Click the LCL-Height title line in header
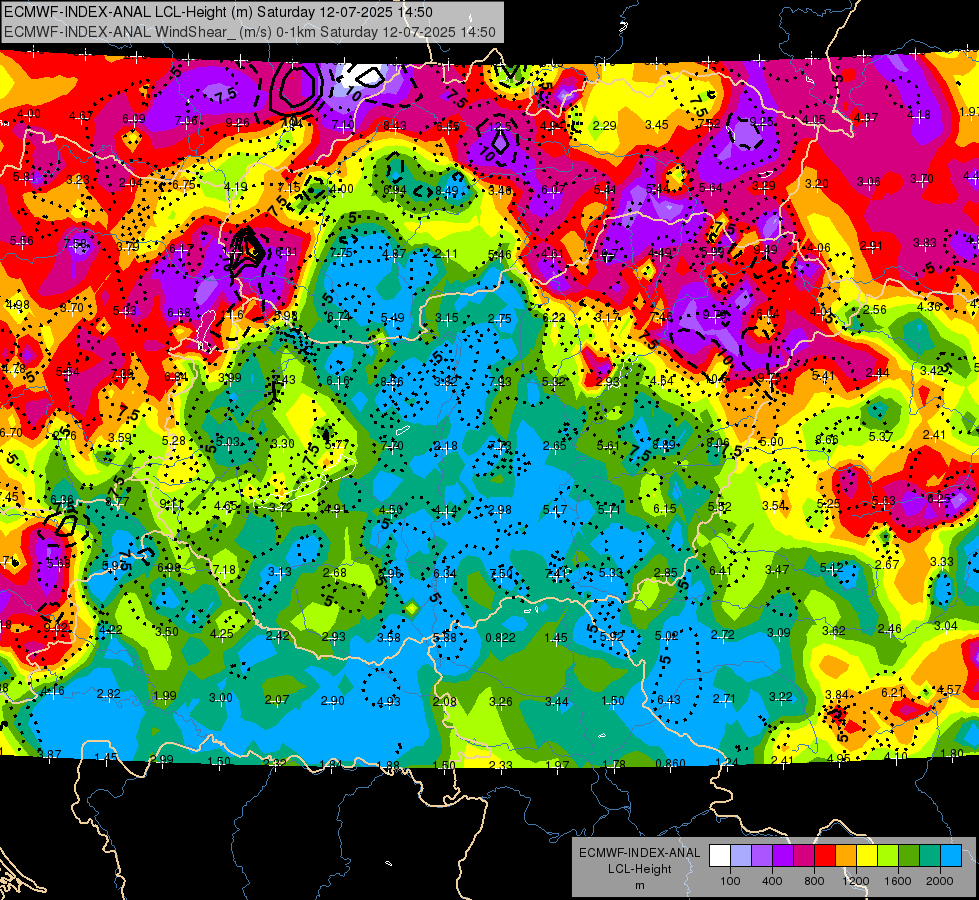Screen dimensions: 979x900 pyautogui.click(x=218, y=12)
